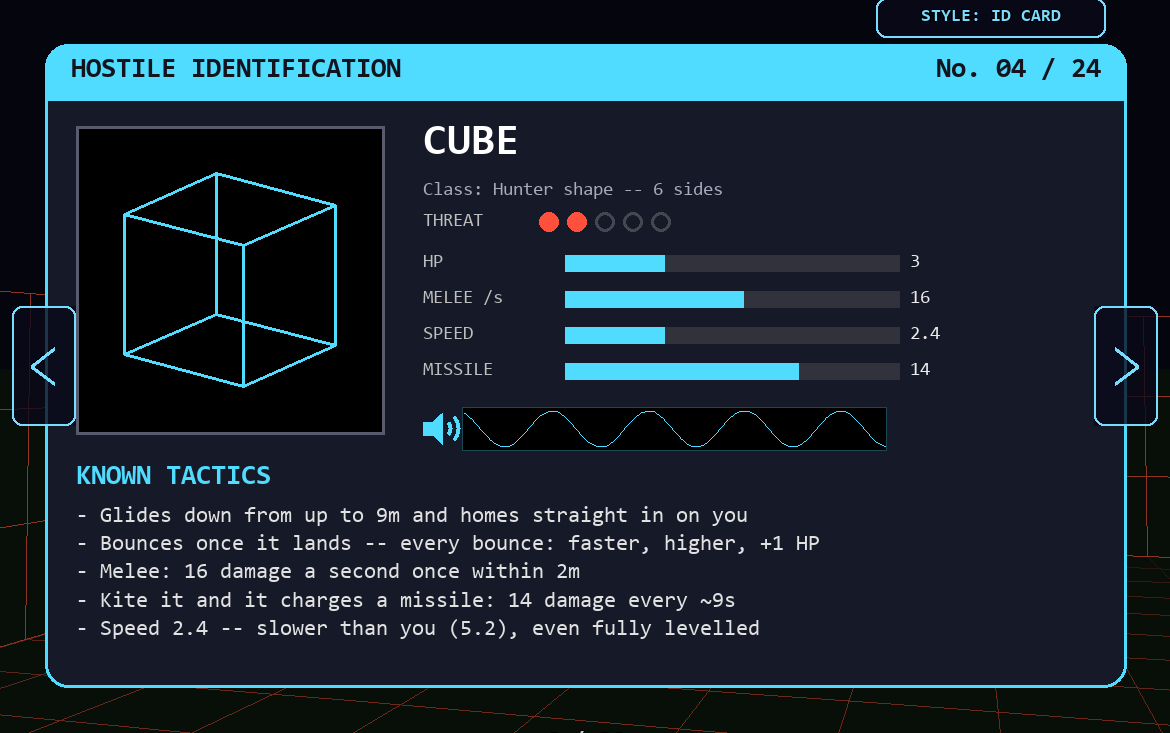
Task: Click the first filled threat dot
Action: click(x=549, y=222)
